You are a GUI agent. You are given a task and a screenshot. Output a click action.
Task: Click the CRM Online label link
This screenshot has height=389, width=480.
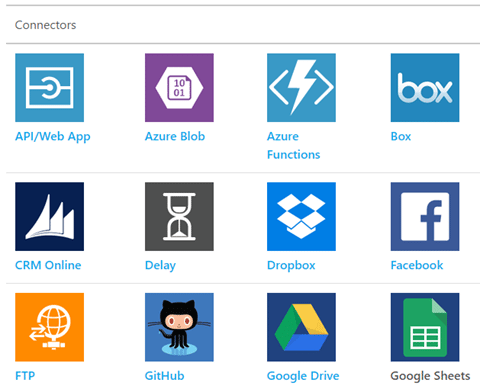tap(48, 265)
